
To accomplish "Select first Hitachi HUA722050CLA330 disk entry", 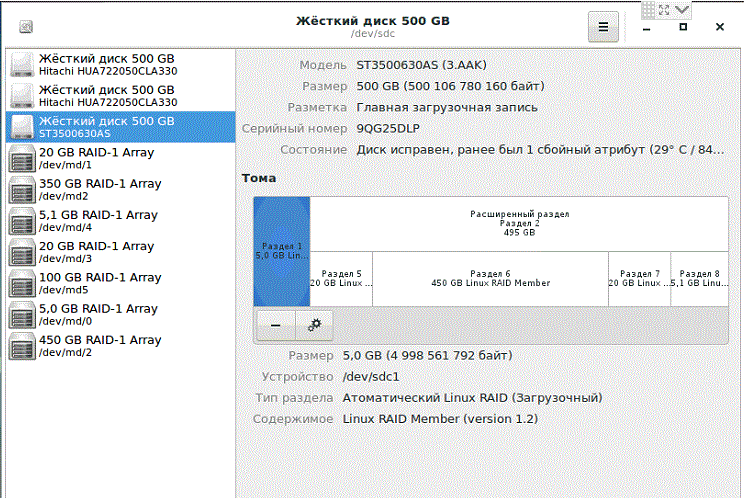I will point(121,65).
